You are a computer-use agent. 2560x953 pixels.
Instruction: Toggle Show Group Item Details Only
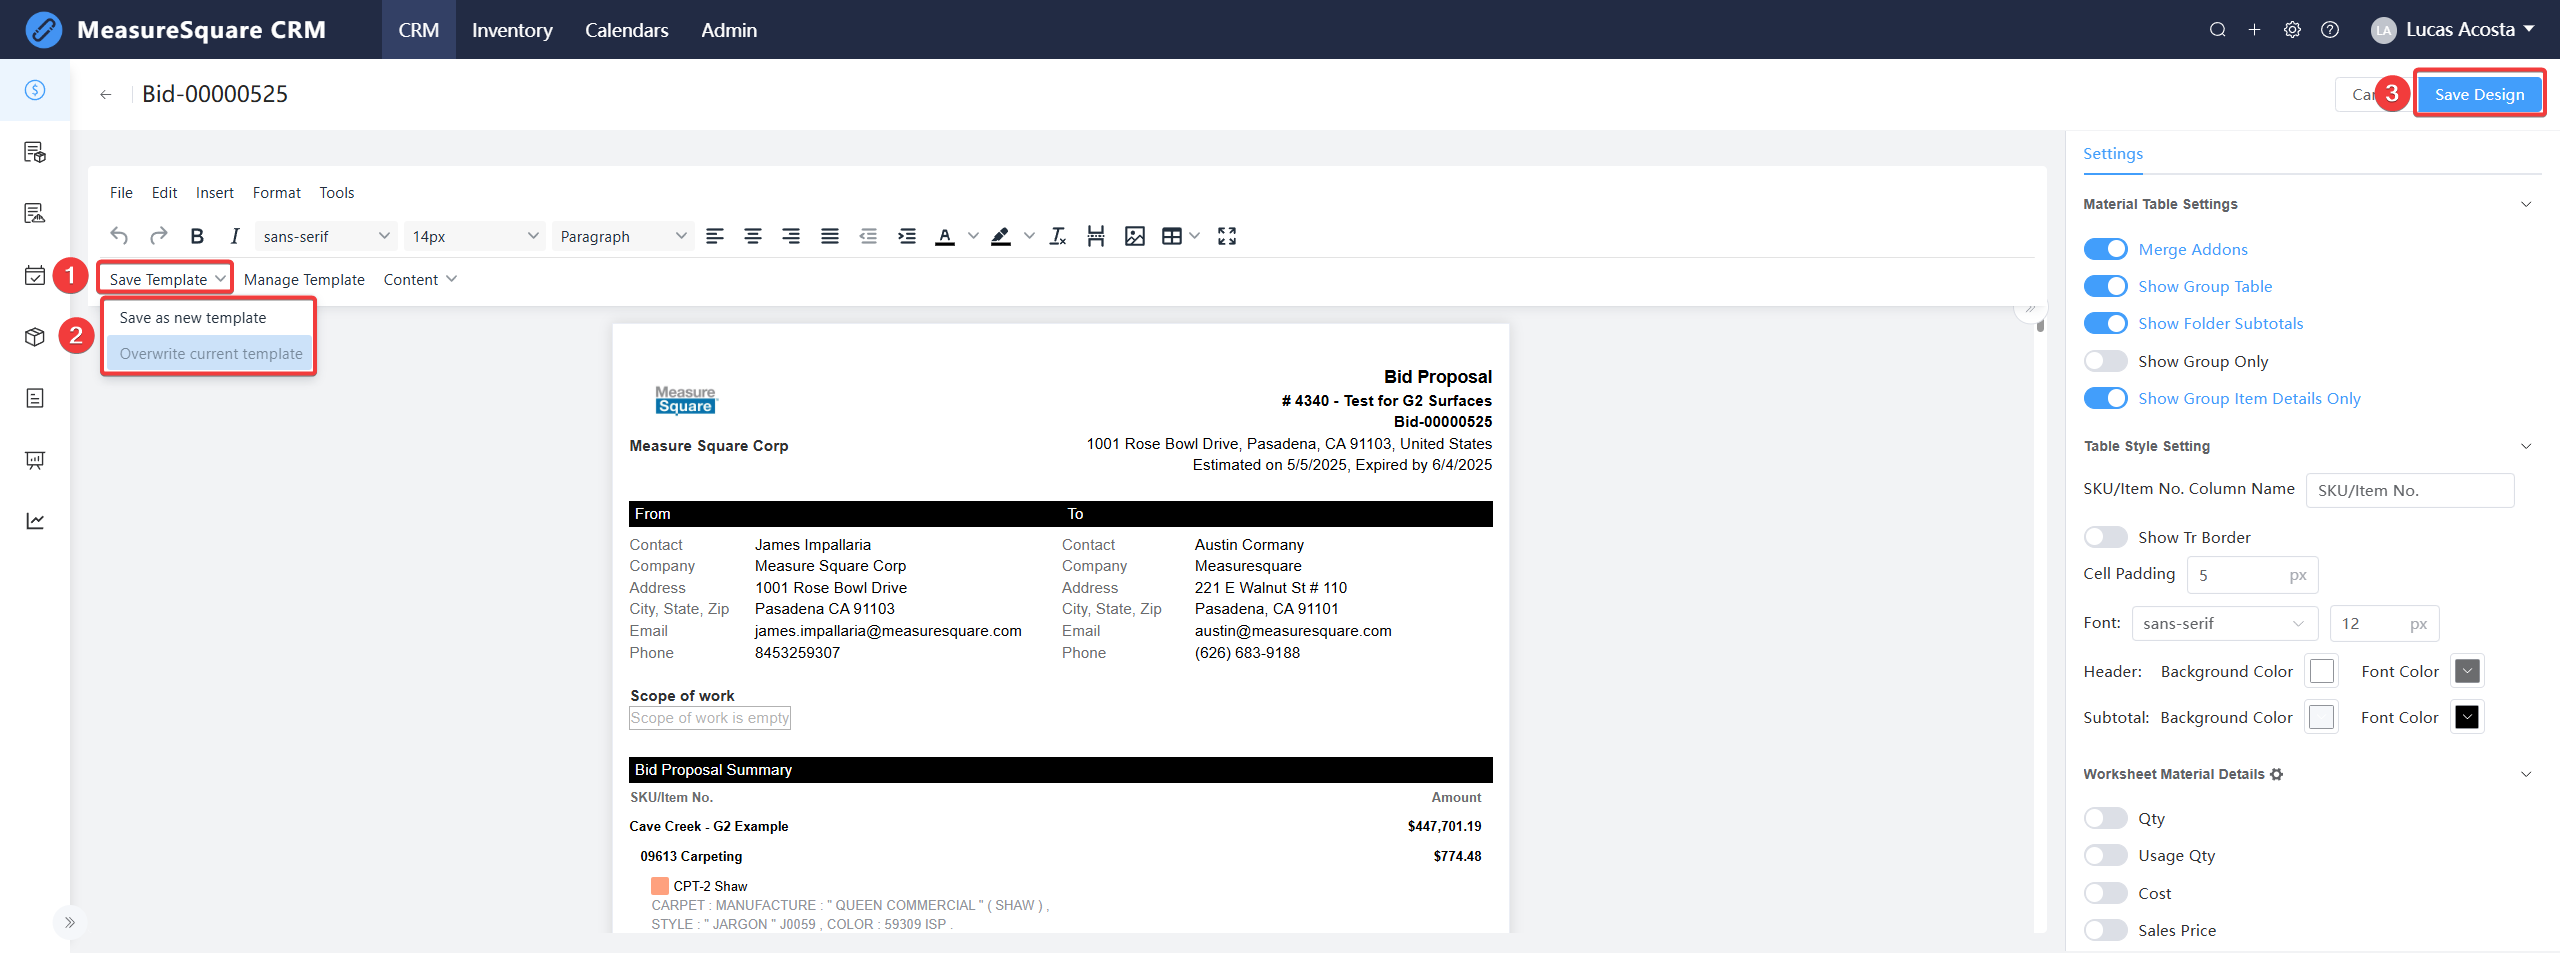(2105, 398)
